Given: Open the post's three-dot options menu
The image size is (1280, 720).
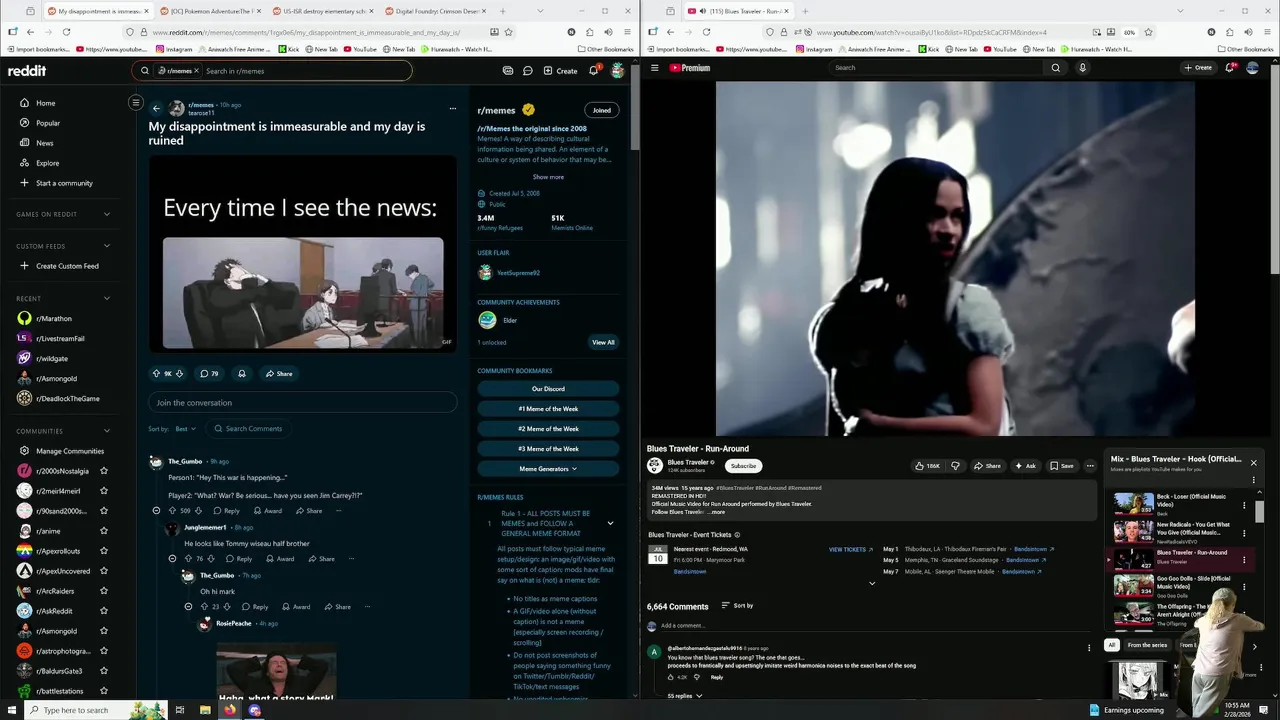Looking at the screenshot, I should point(452,108).
